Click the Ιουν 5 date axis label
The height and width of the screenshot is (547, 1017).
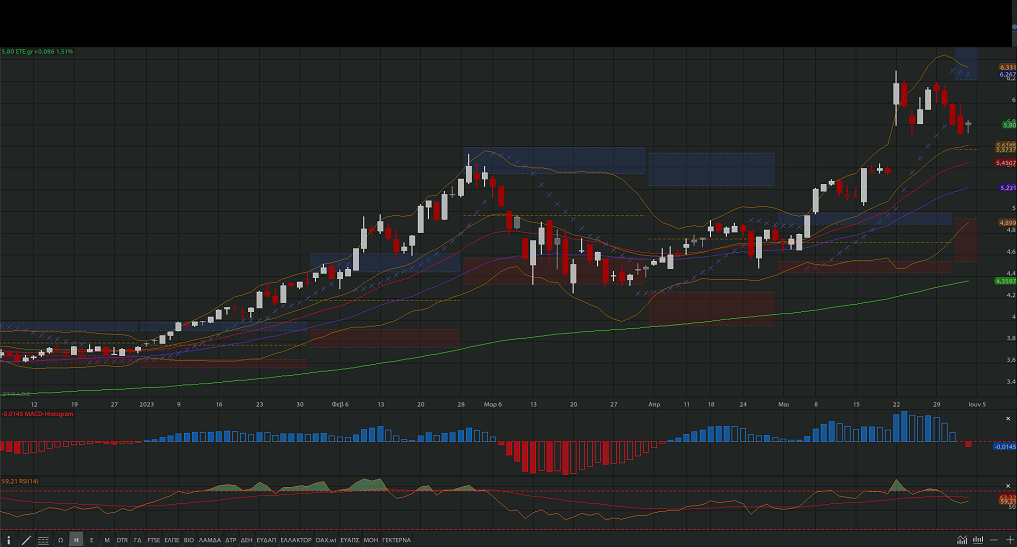point(977,404)
